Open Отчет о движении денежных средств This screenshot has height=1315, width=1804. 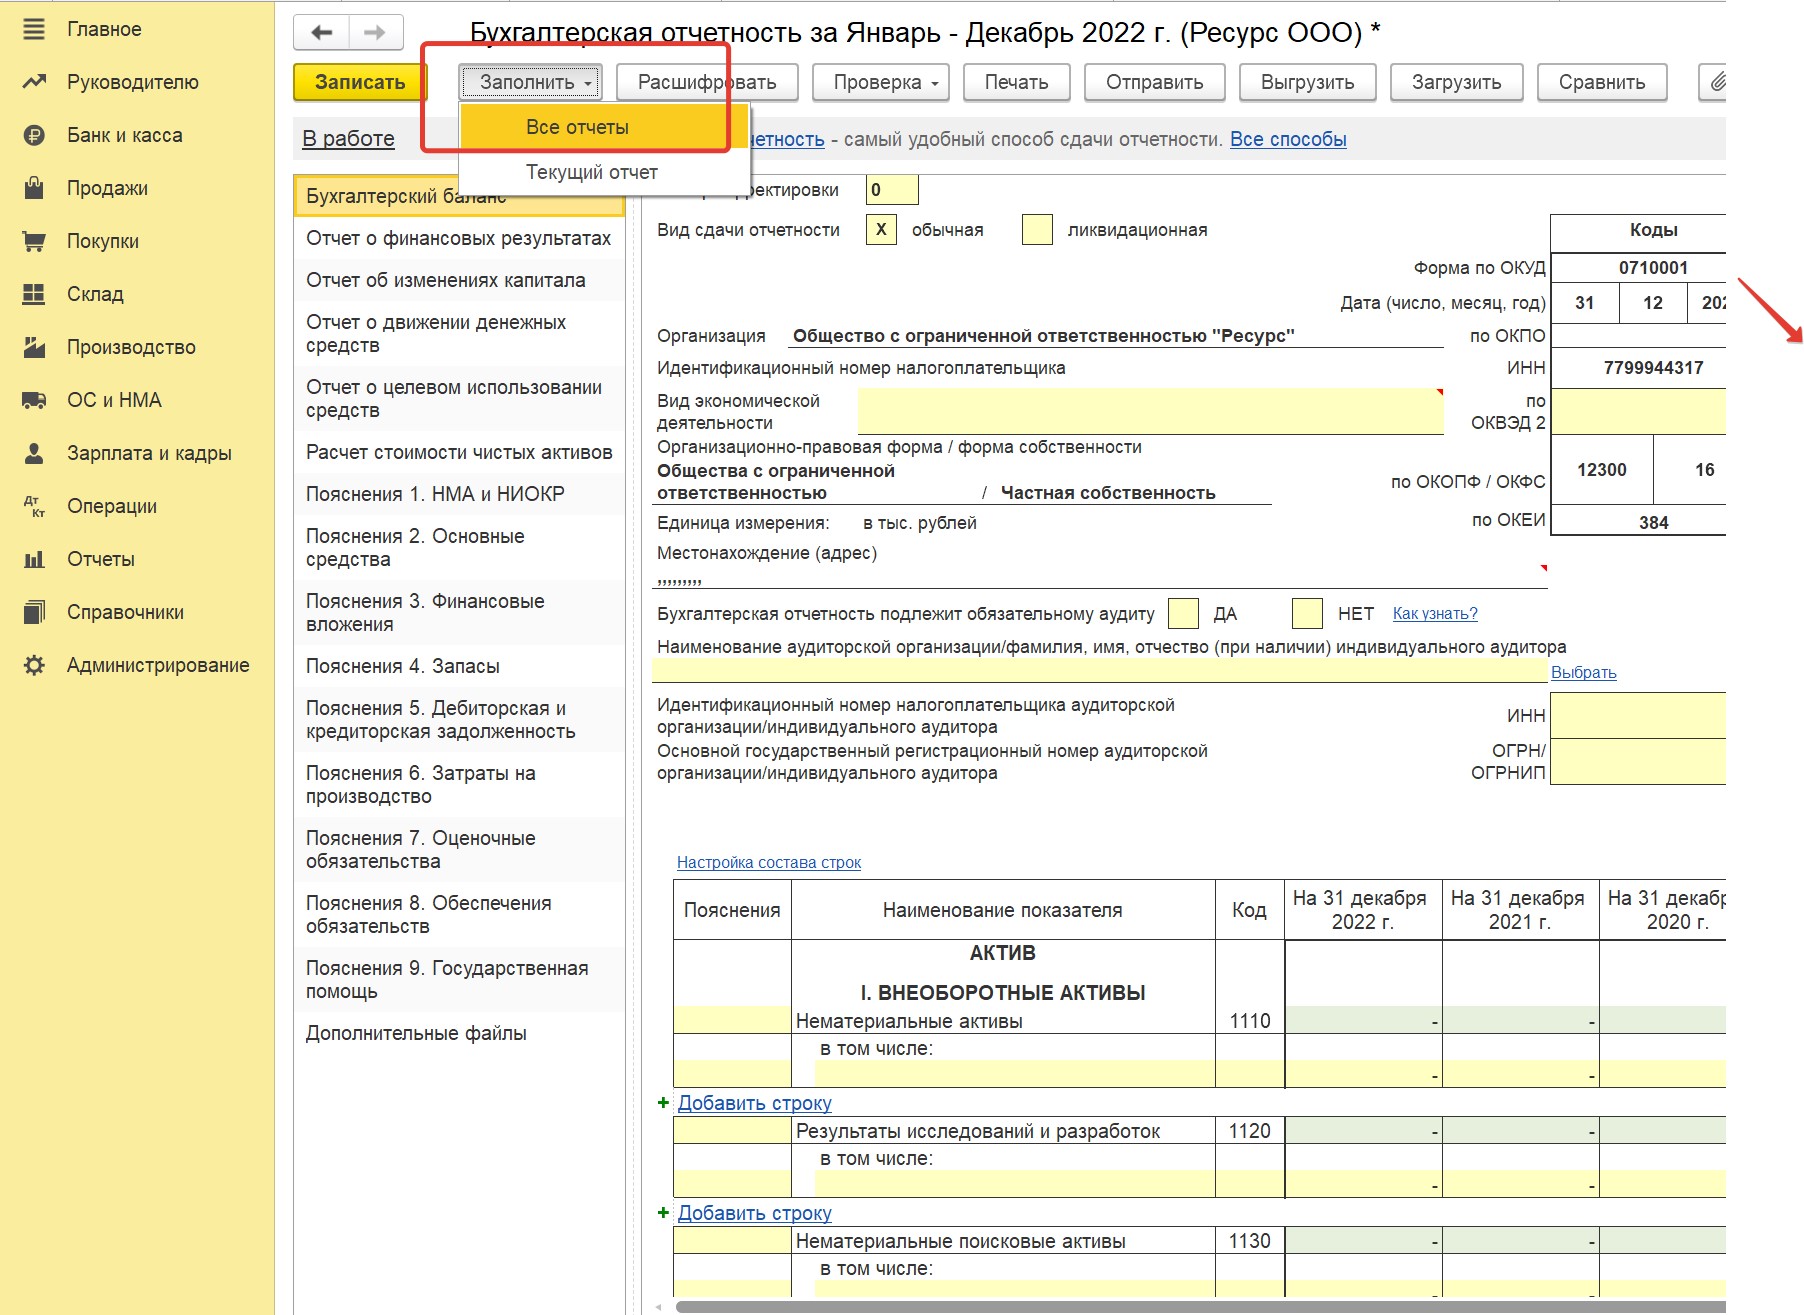(x=458, y=334)
